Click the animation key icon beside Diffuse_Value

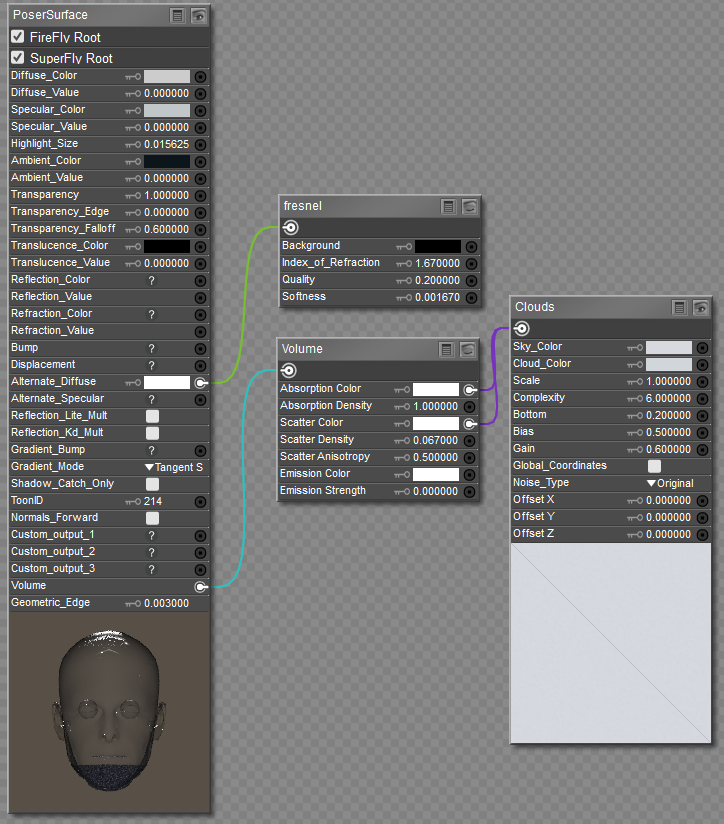tap(132, 93)
